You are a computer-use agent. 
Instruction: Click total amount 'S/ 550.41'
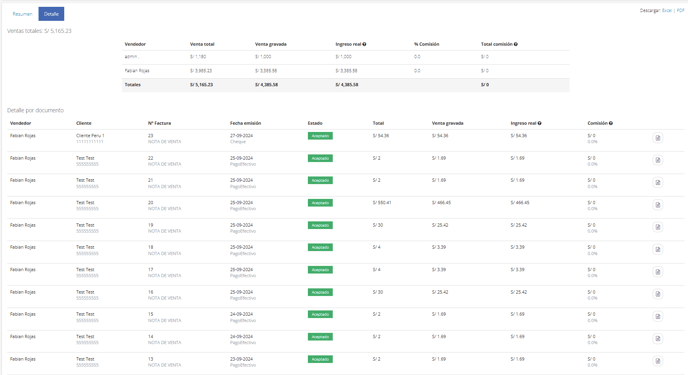[382, 203]
